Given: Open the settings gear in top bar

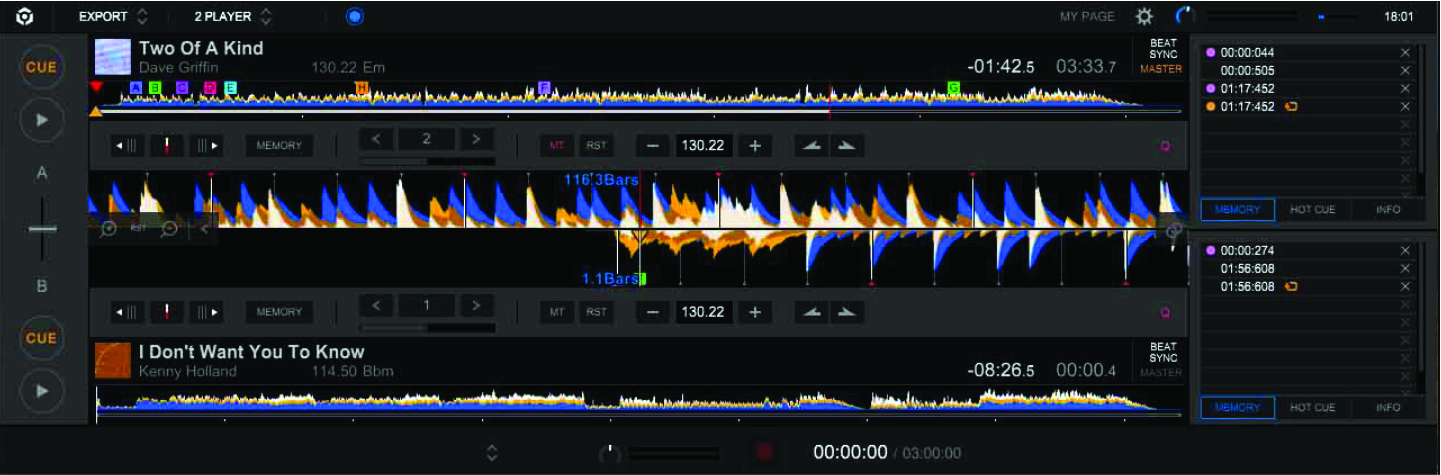Looking at the screenshot, I should coord(1144,16).
